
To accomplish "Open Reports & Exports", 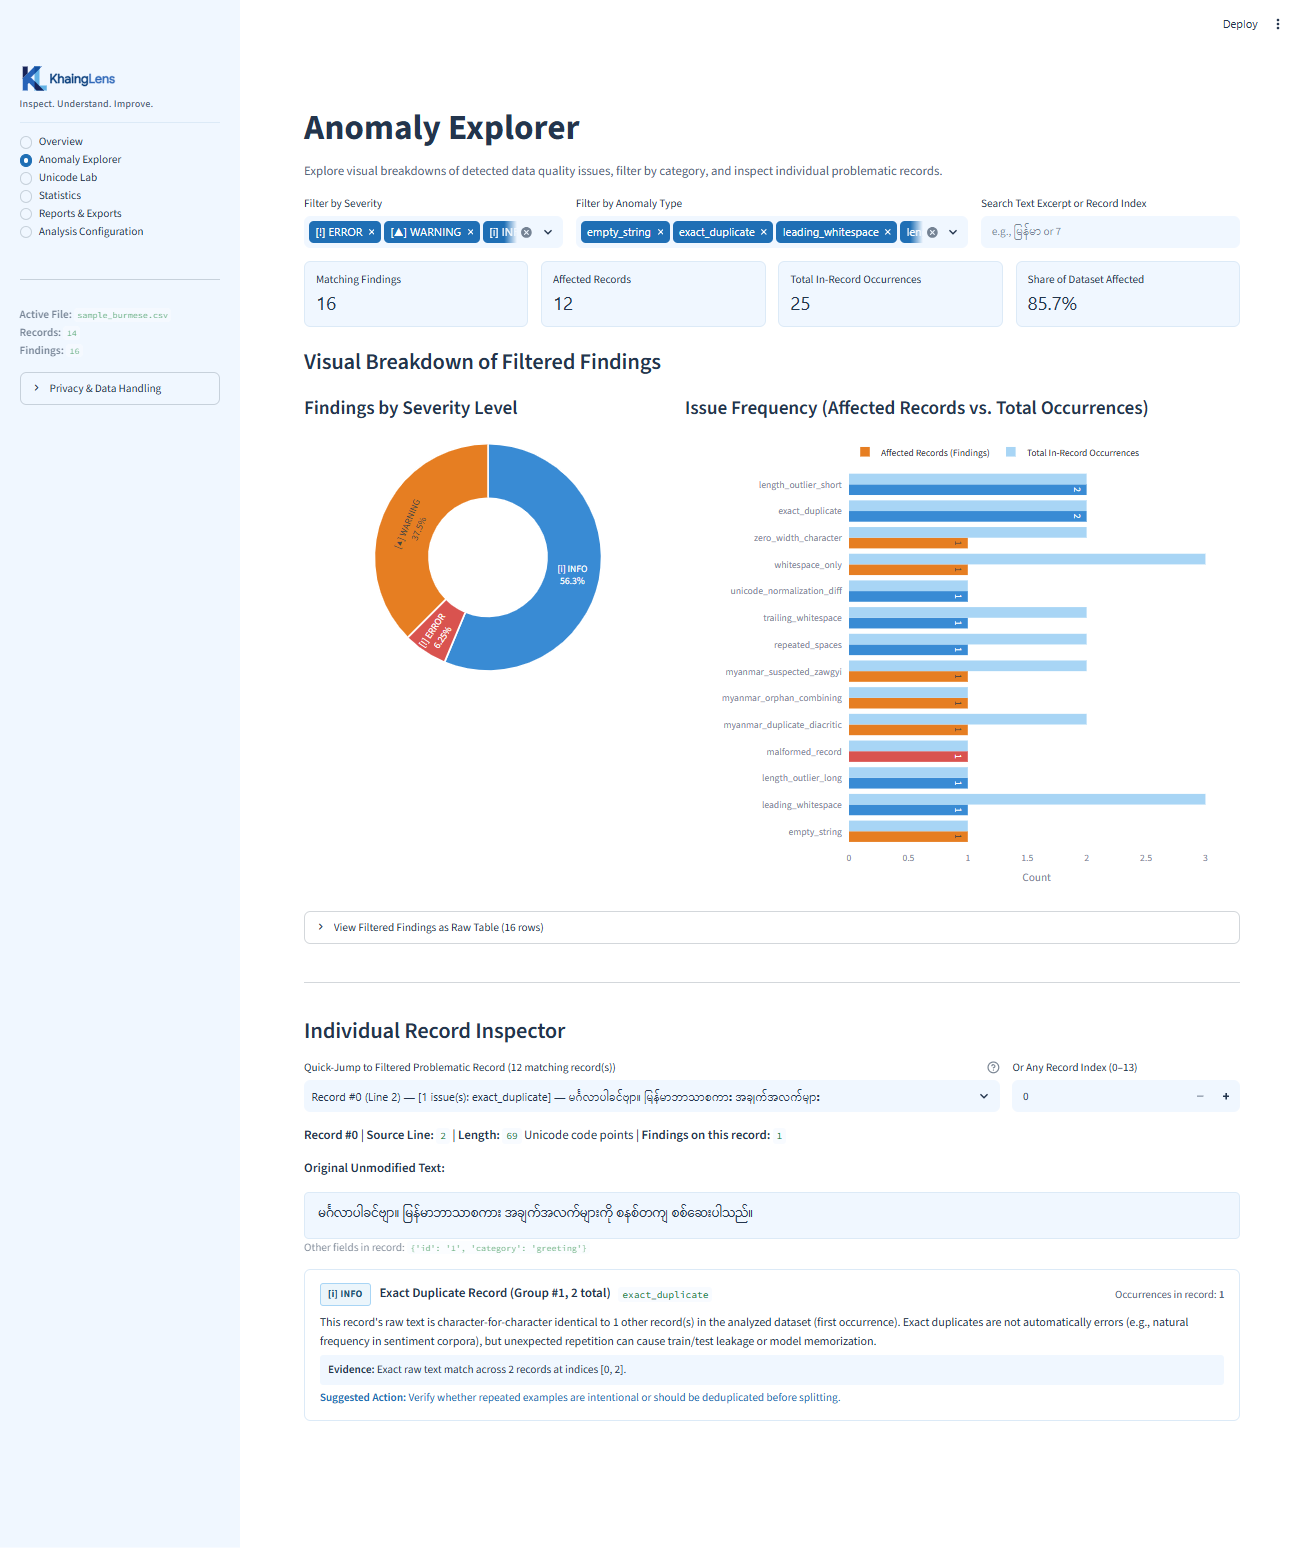I will pyautogui.click(x=70, y=214).
